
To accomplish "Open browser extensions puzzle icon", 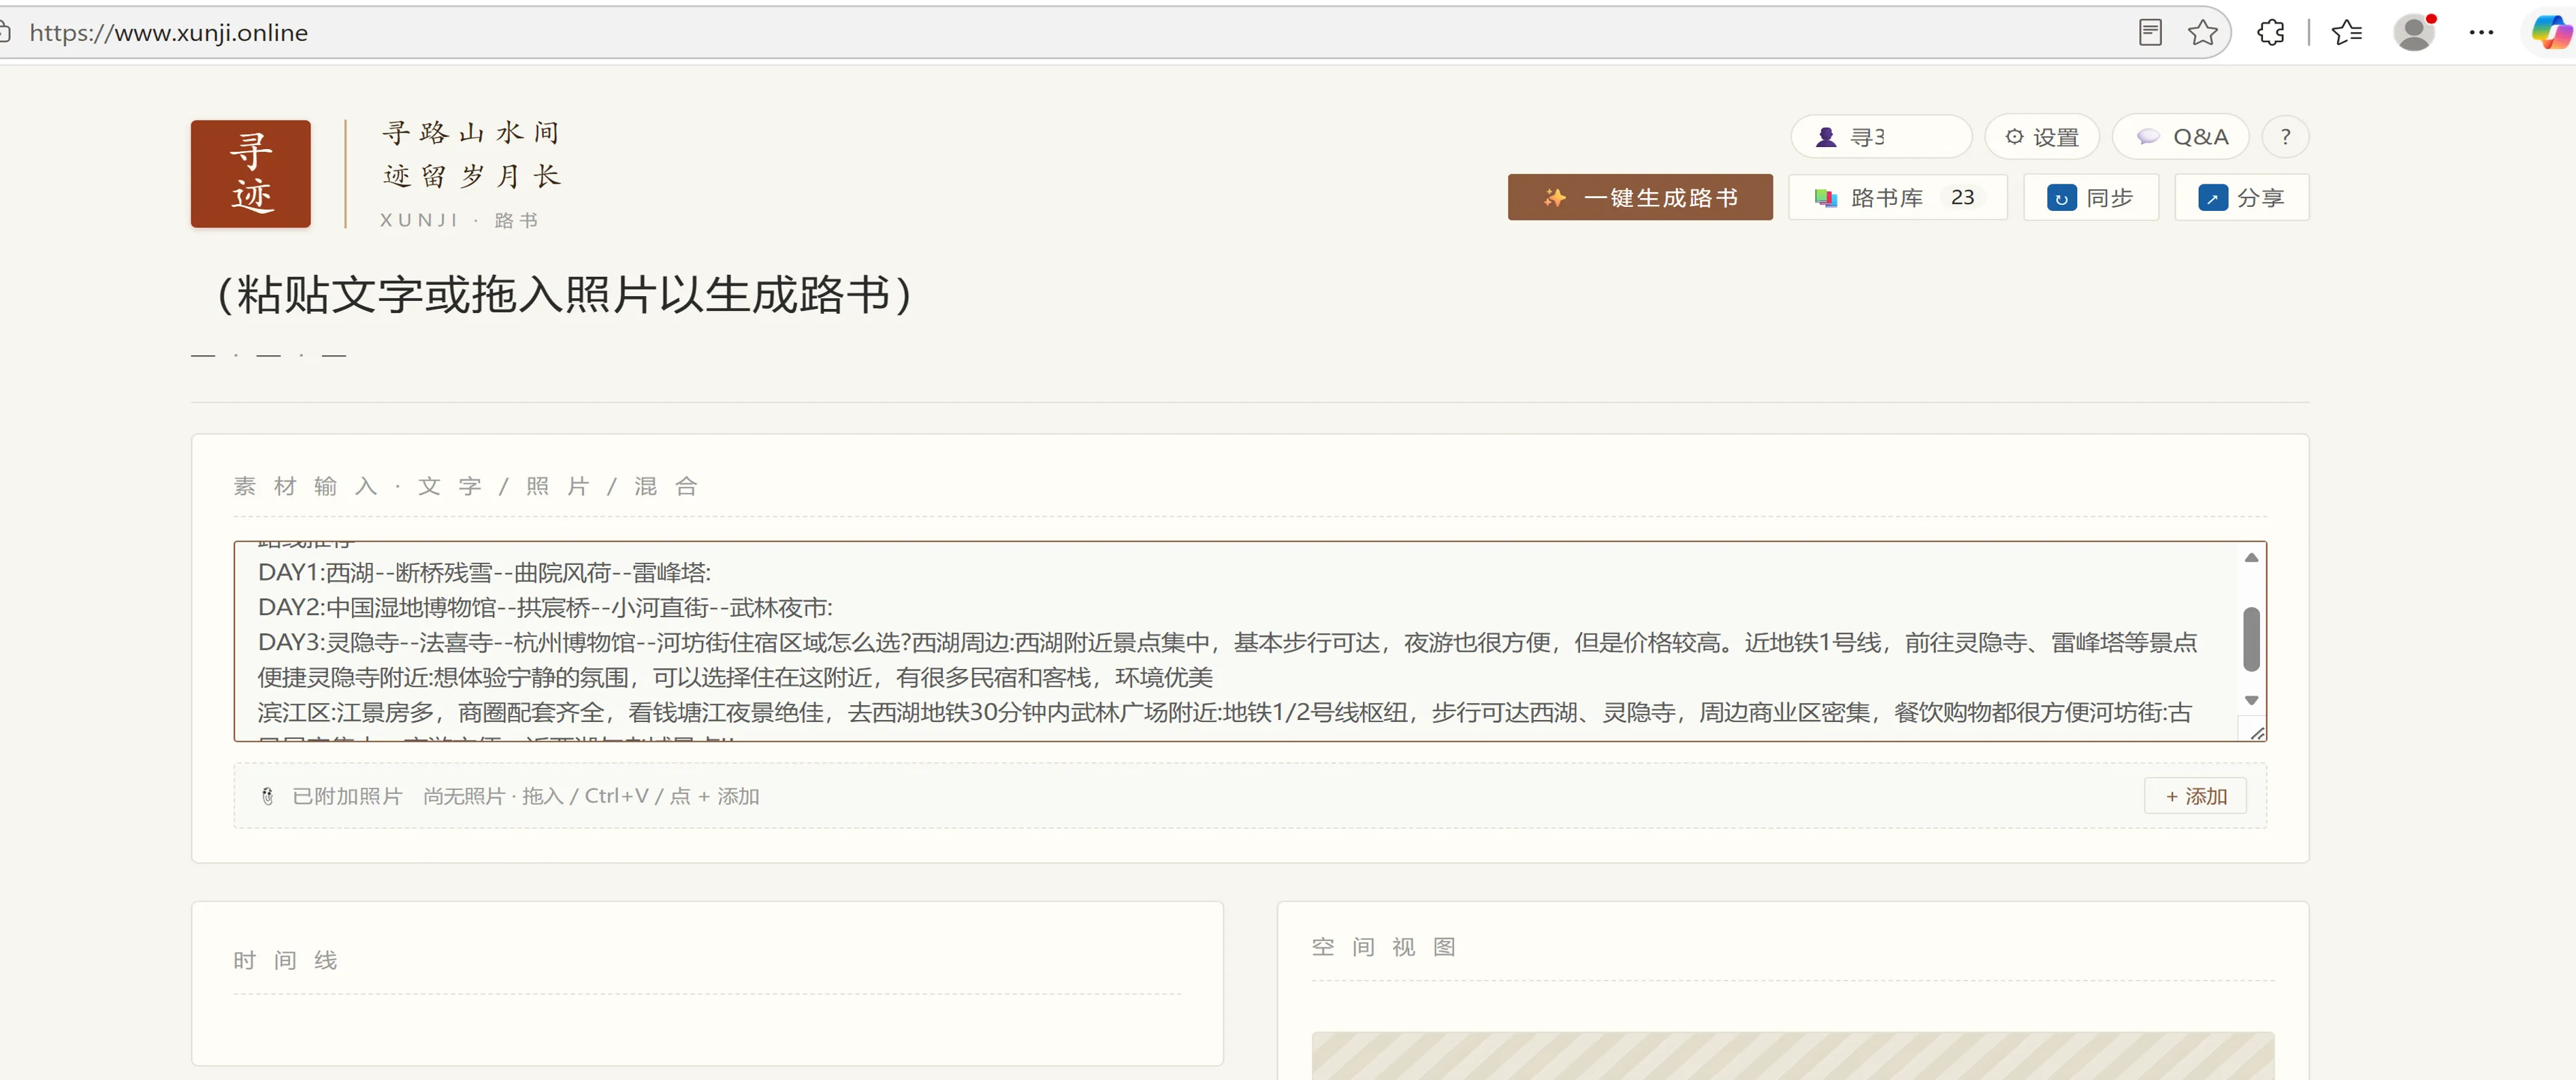I will pos(2270,32).
